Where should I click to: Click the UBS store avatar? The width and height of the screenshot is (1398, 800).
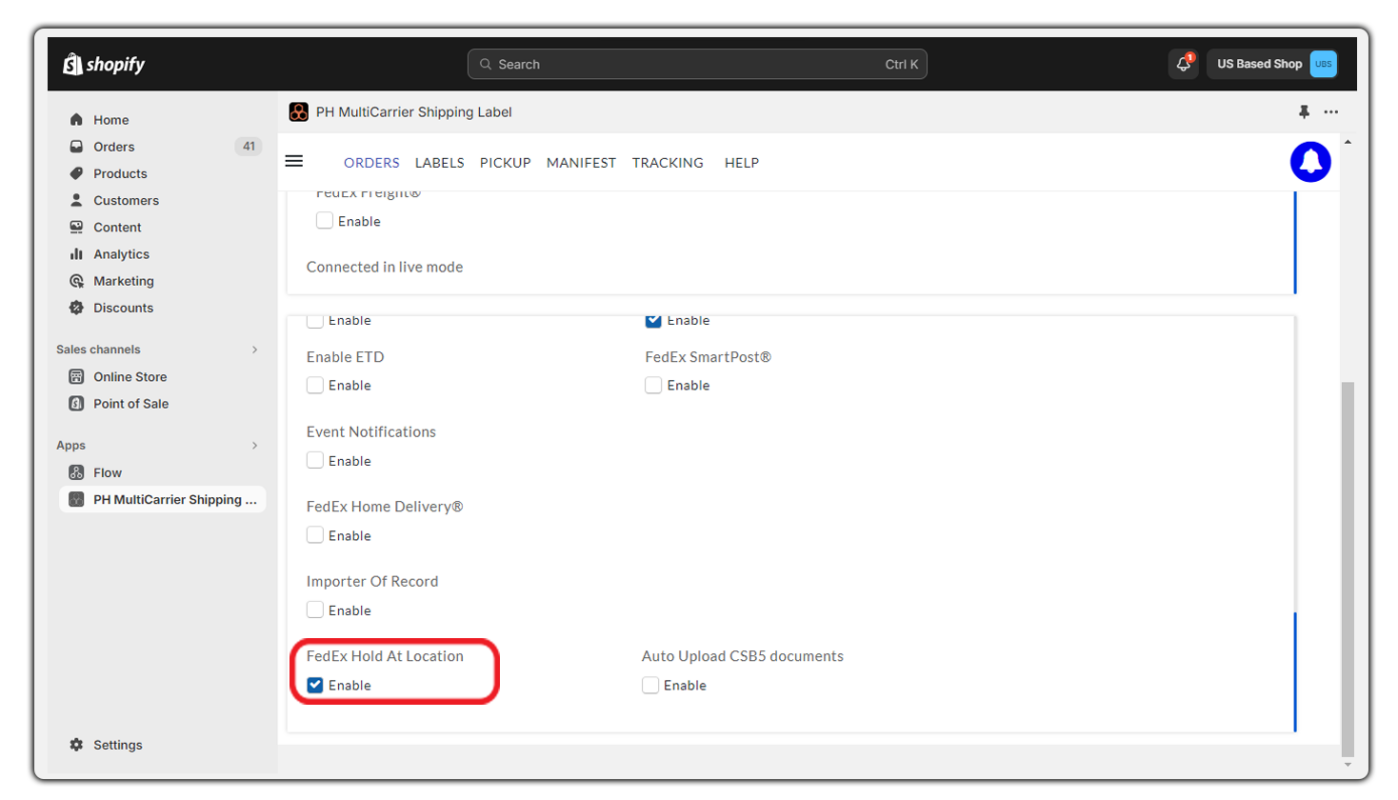pyautogui.click(x=1322, y=64)
